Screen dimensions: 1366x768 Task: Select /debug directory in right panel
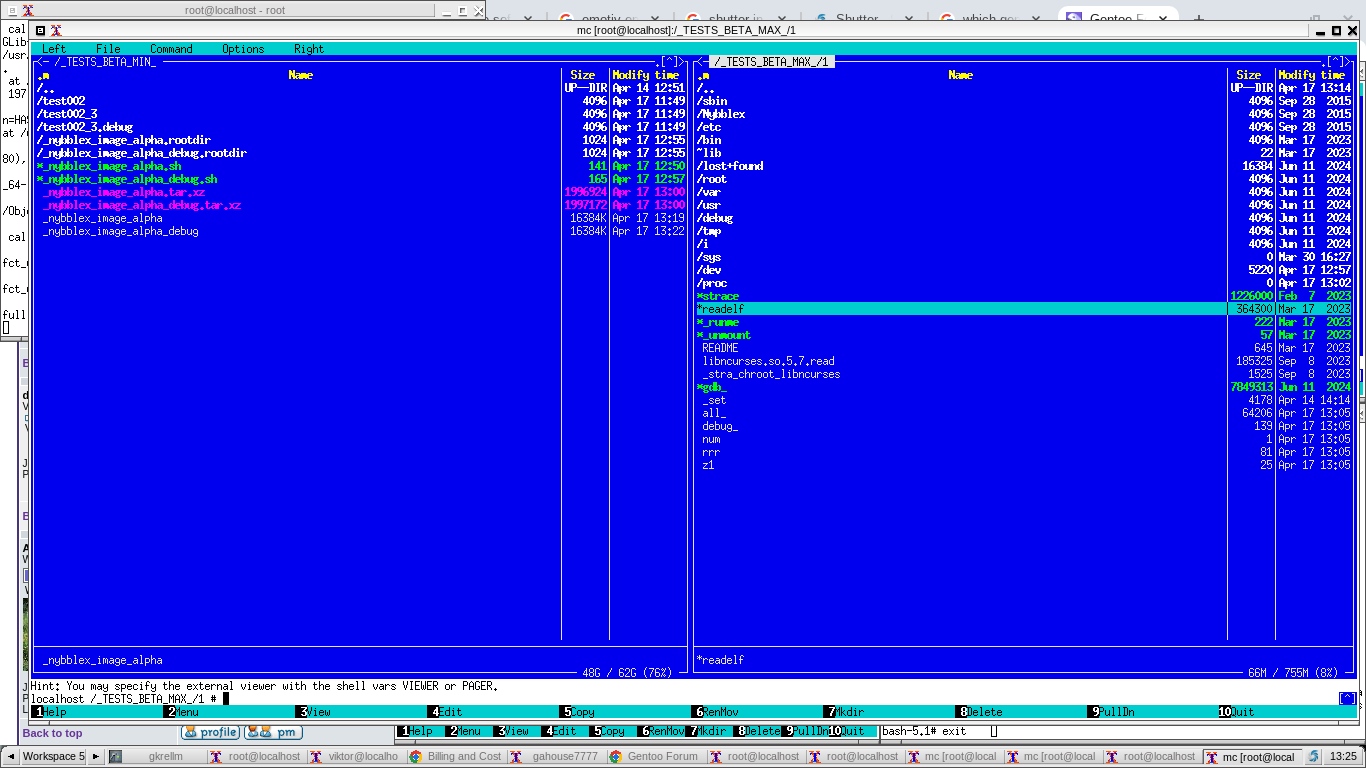pyautogui.click(x=1024, y=218)
